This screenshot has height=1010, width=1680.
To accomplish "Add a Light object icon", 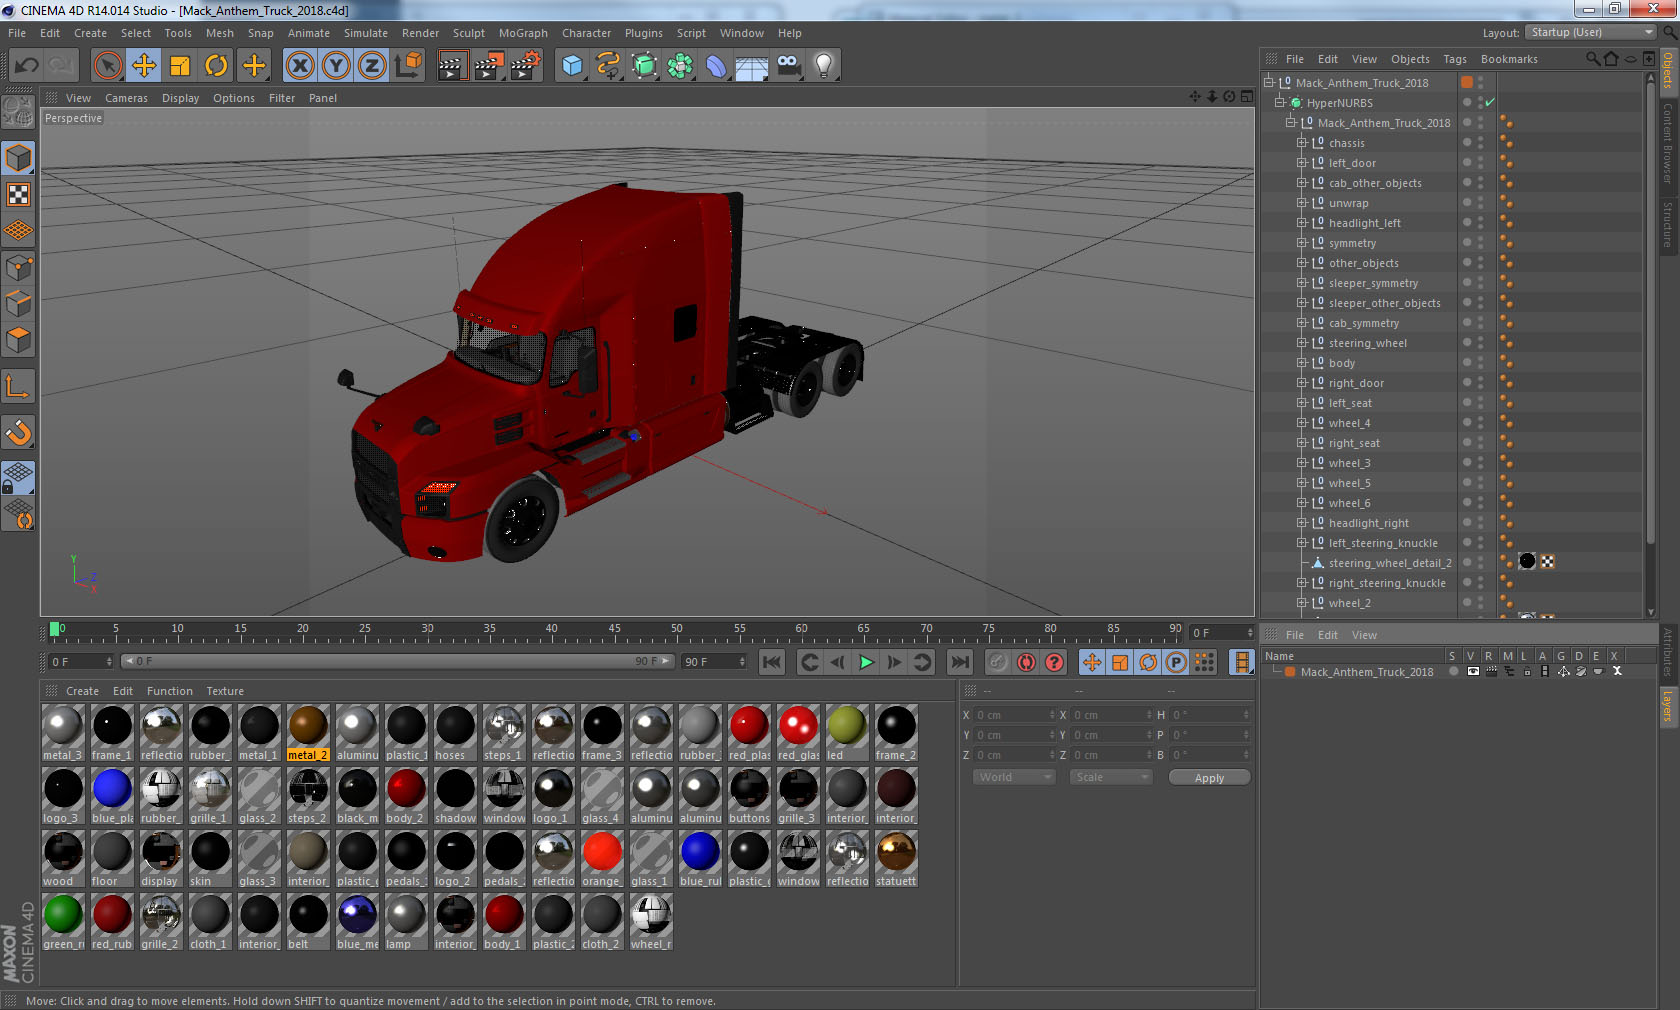I will 824,66.
